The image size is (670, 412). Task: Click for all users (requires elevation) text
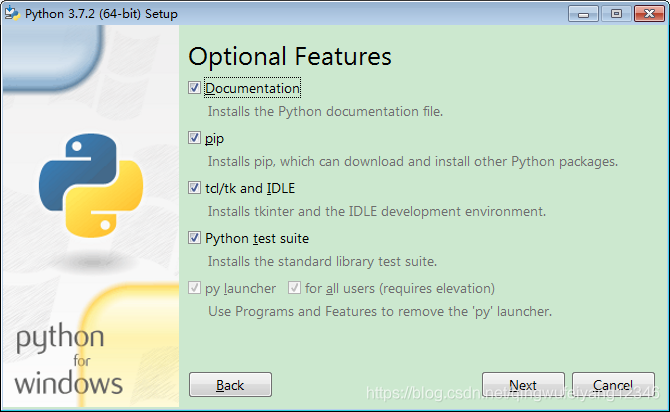pos(400,288)
